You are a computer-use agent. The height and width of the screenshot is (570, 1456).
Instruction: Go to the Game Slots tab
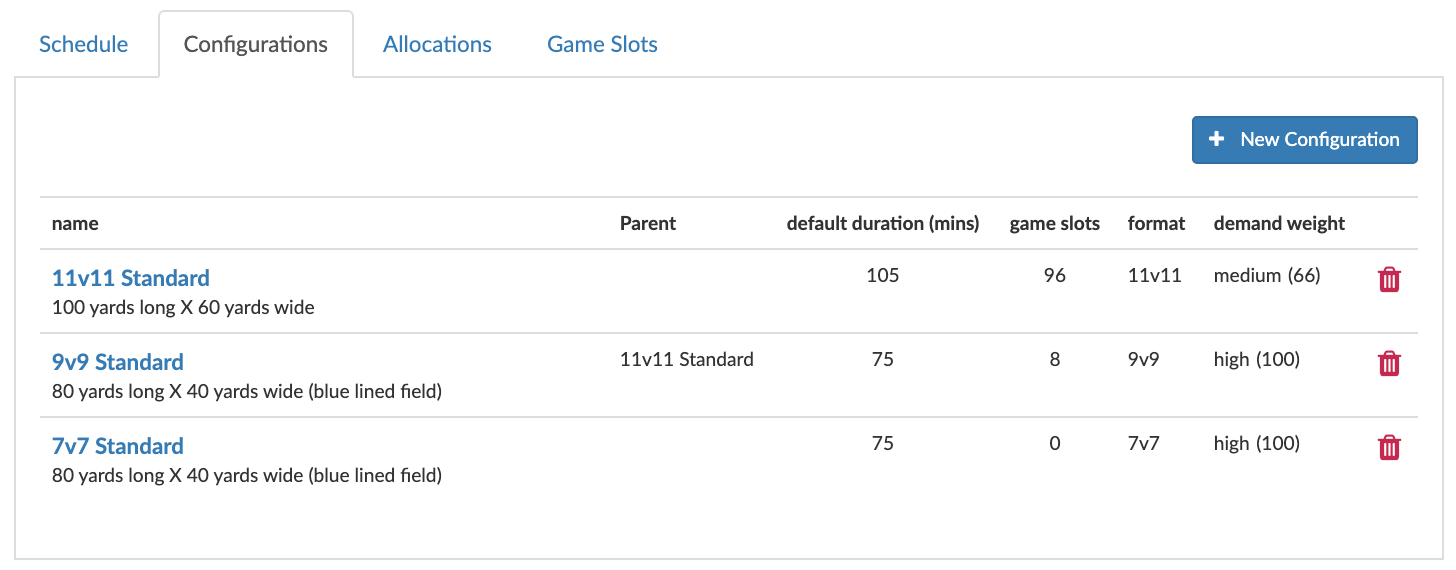pos(602,44)
